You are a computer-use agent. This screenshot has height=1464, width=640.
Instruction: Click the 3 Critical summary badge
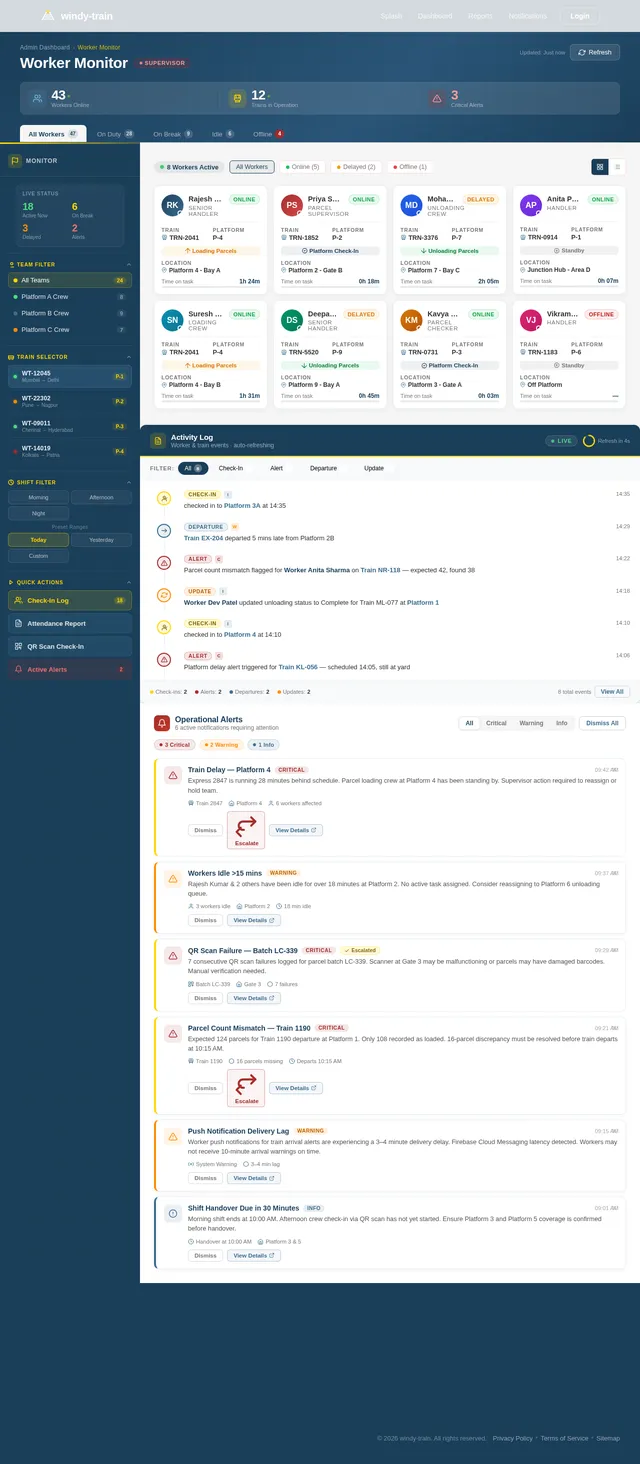(x=175, y=744)
